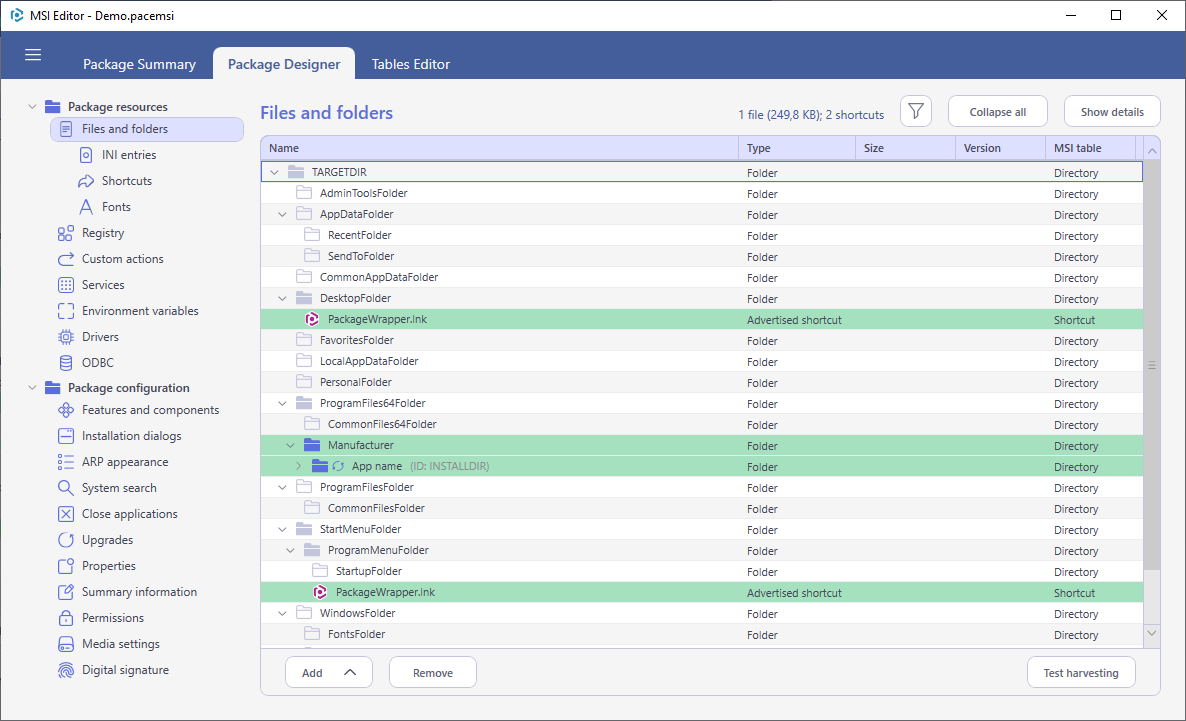Click the Installation dialogs icon
This screenshot has height=721, width=1186.
[x=66, y=436]
